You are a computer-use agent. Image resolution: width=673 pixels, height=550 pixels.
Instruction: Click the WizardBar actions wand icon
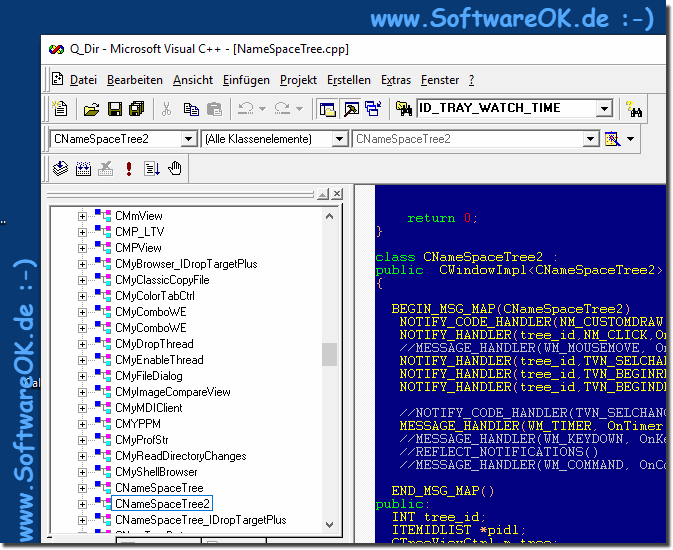612,139
